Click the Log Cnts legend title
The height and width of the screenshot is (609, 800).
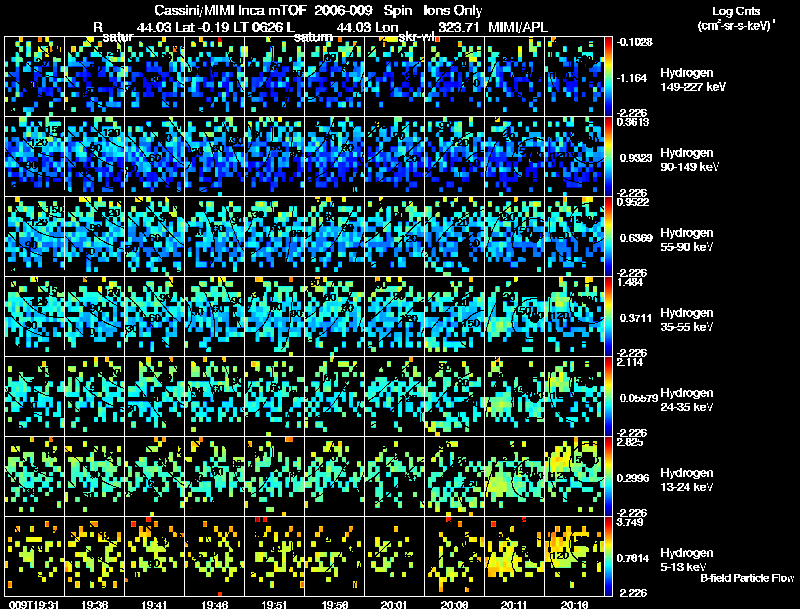pyautogui.click(x=736, y=11)
